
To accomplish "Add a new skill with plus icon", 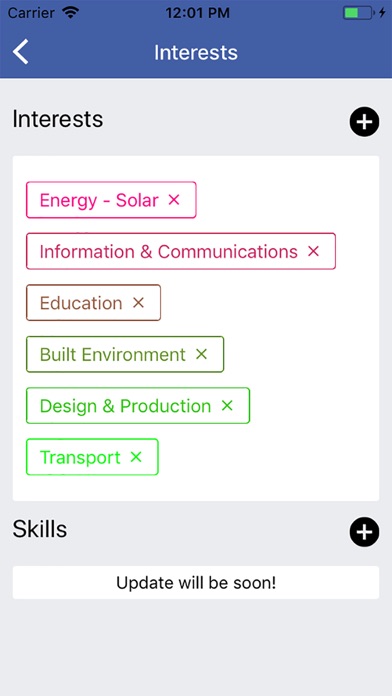I will point(364,532).
